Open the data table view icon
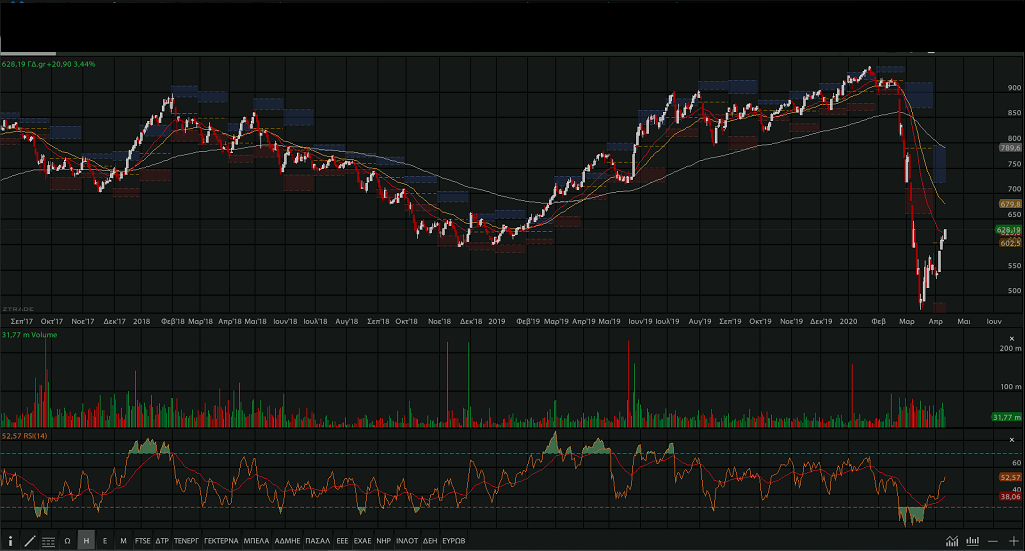This screenshot has height=551, width=1025. click(48, 541)
